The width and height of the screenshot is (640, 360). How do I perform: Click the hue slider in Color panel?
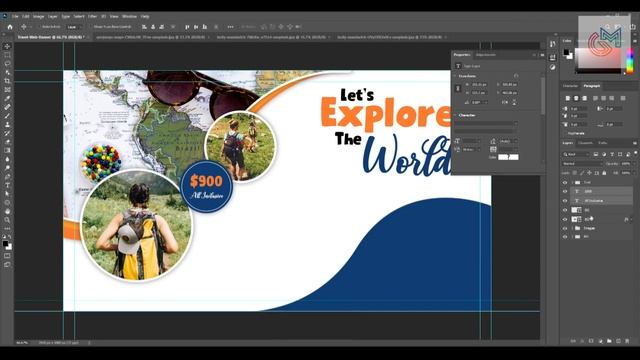point(630,61)
